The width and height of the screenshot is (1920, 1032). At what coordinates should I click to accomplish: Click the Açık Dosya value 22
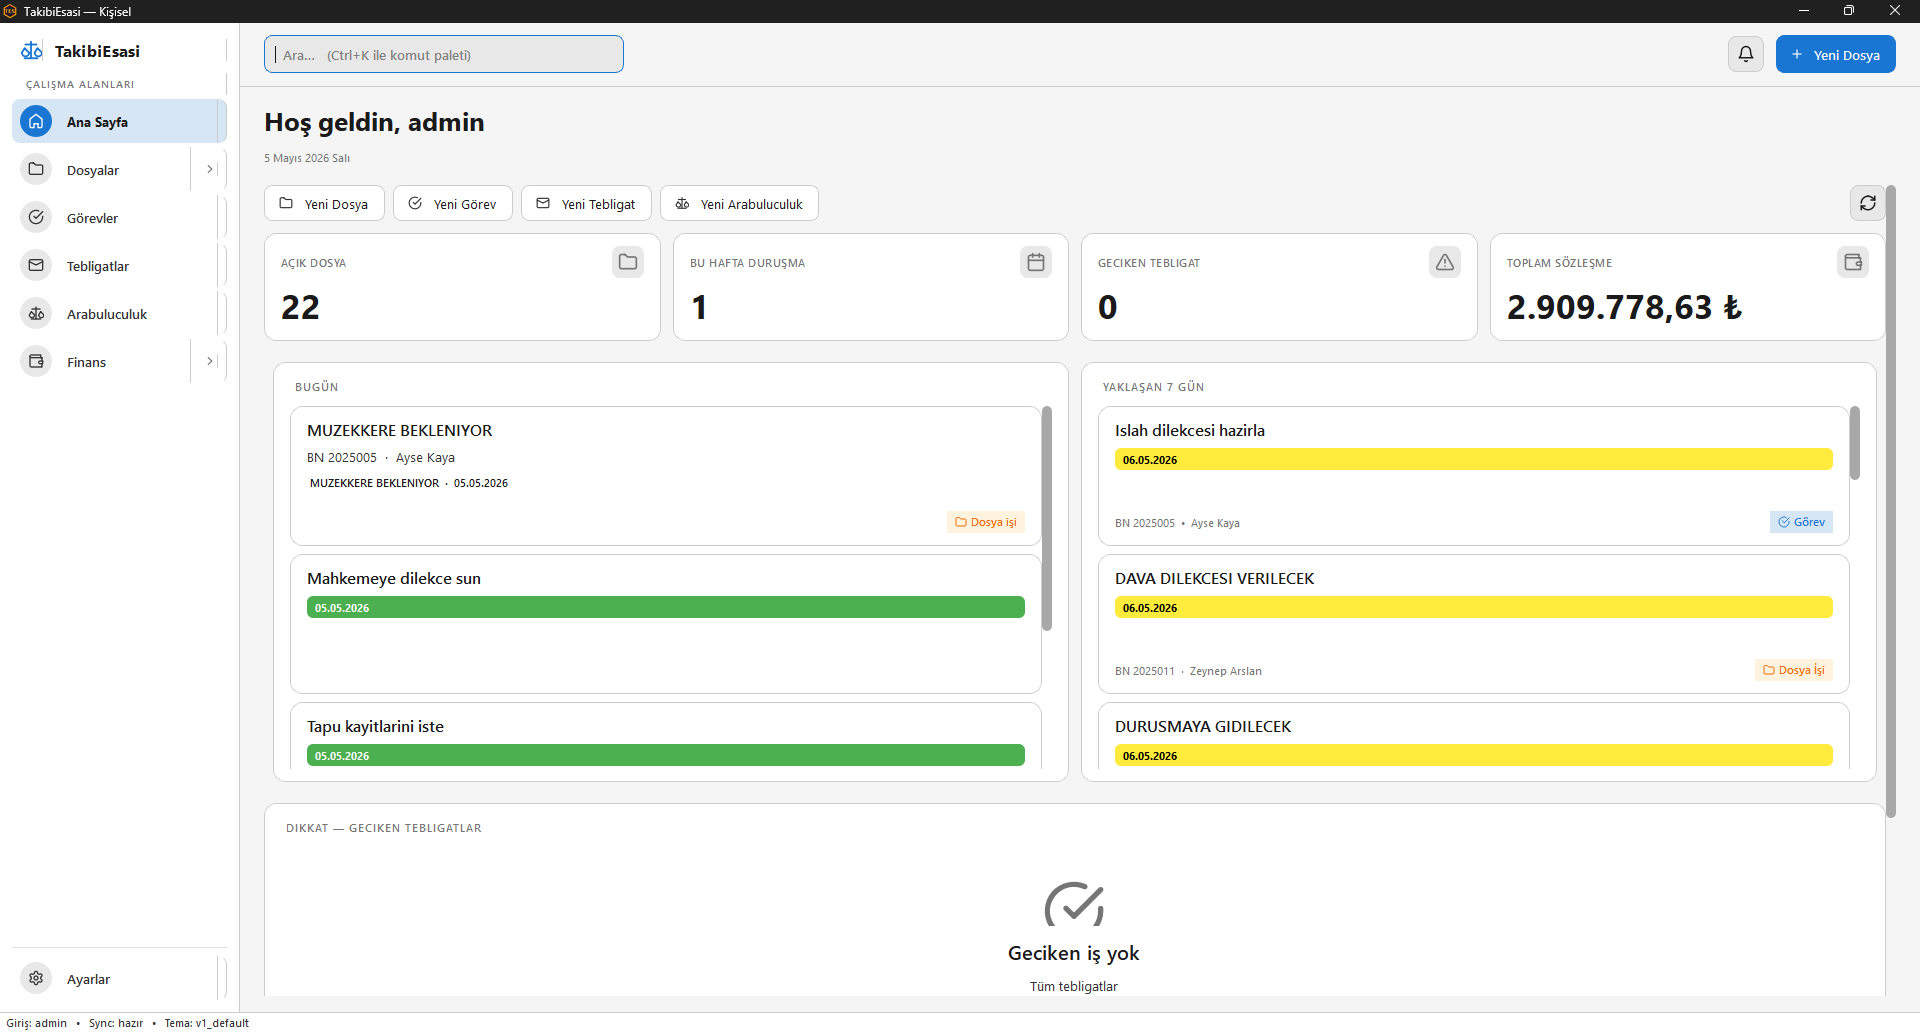coord(300,307)
